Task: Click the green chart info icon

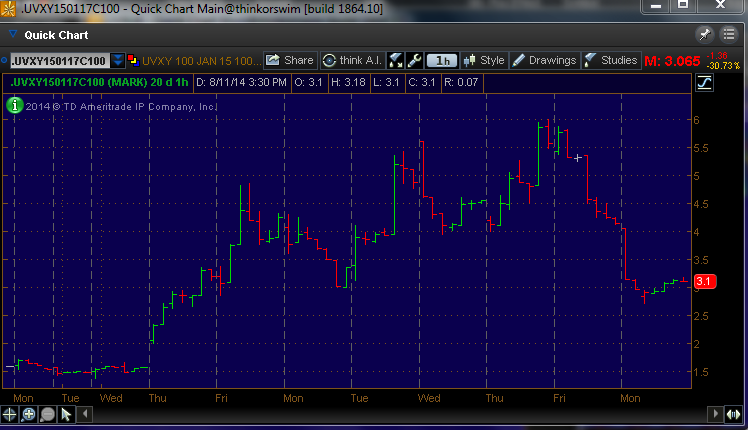Action: (15, 104)
